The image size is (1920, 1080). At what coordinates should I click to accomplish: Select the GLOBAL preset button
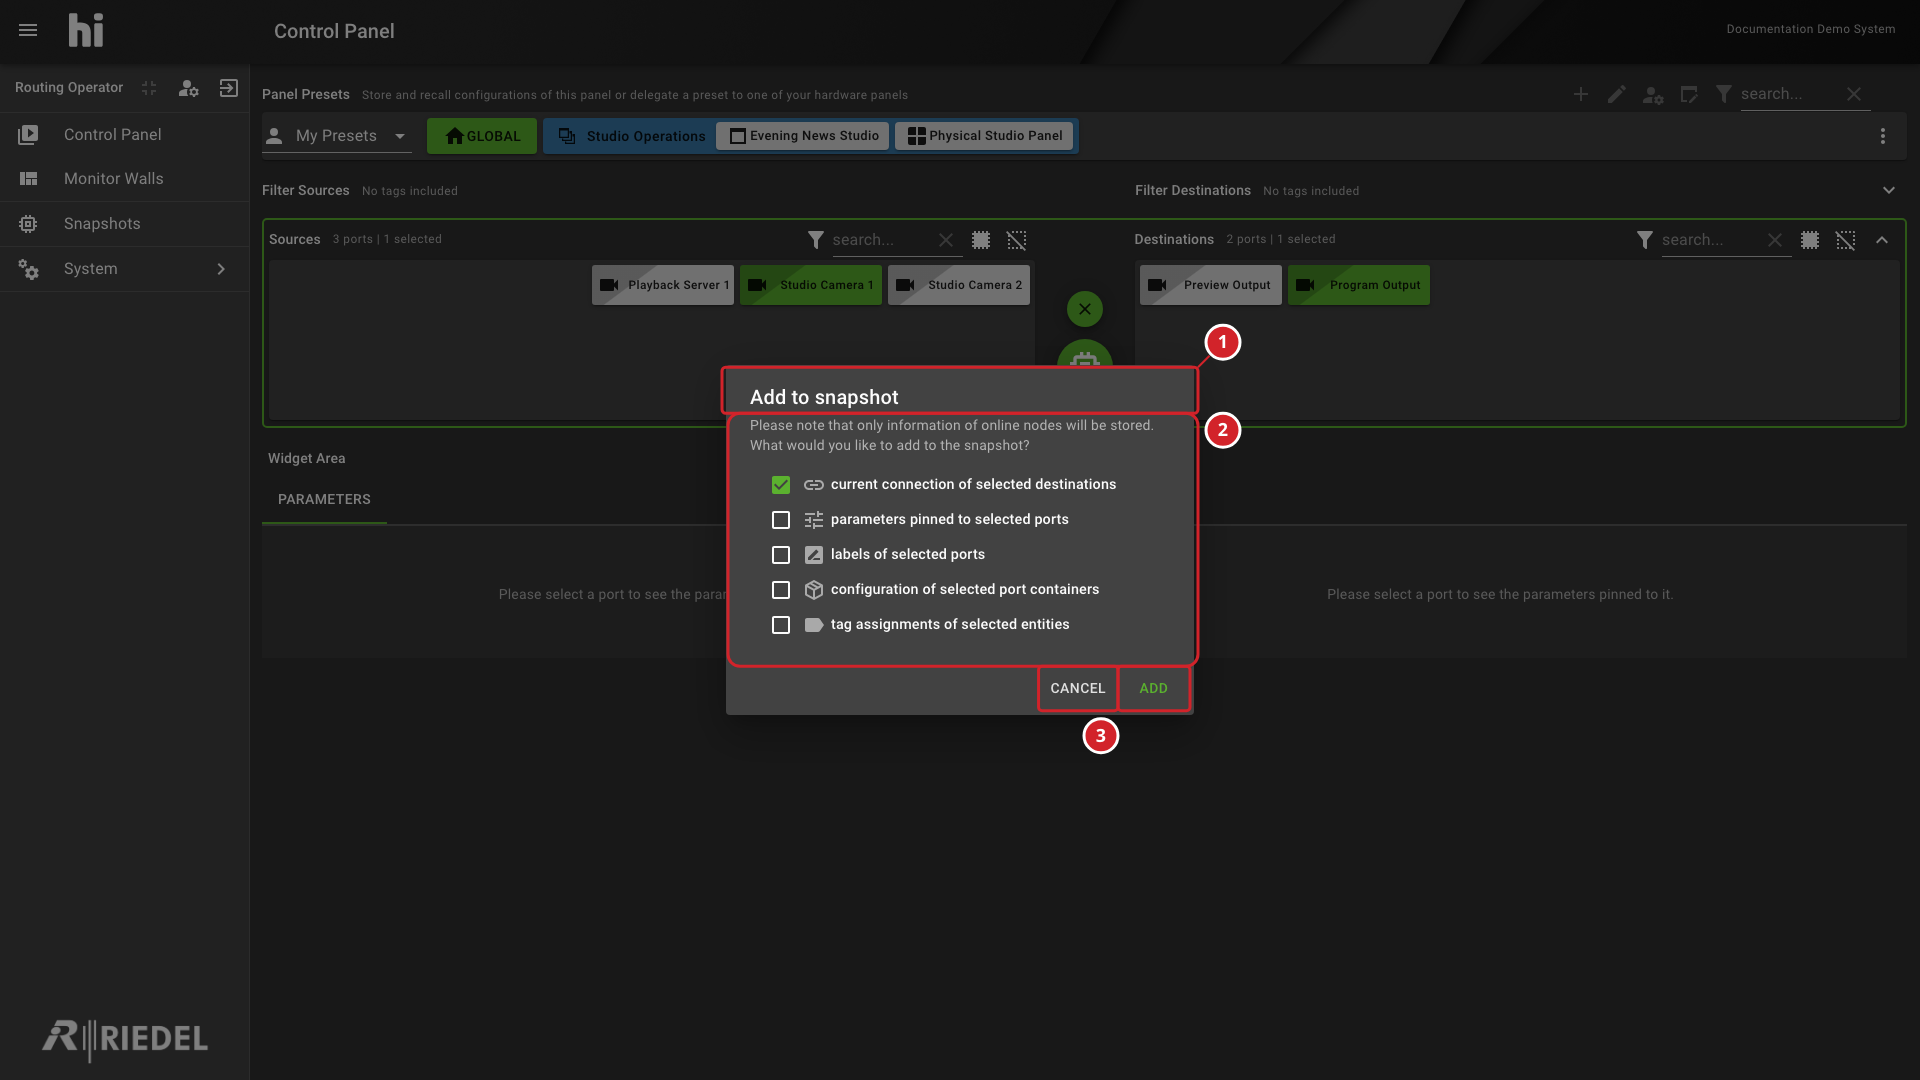pos(482,136)
